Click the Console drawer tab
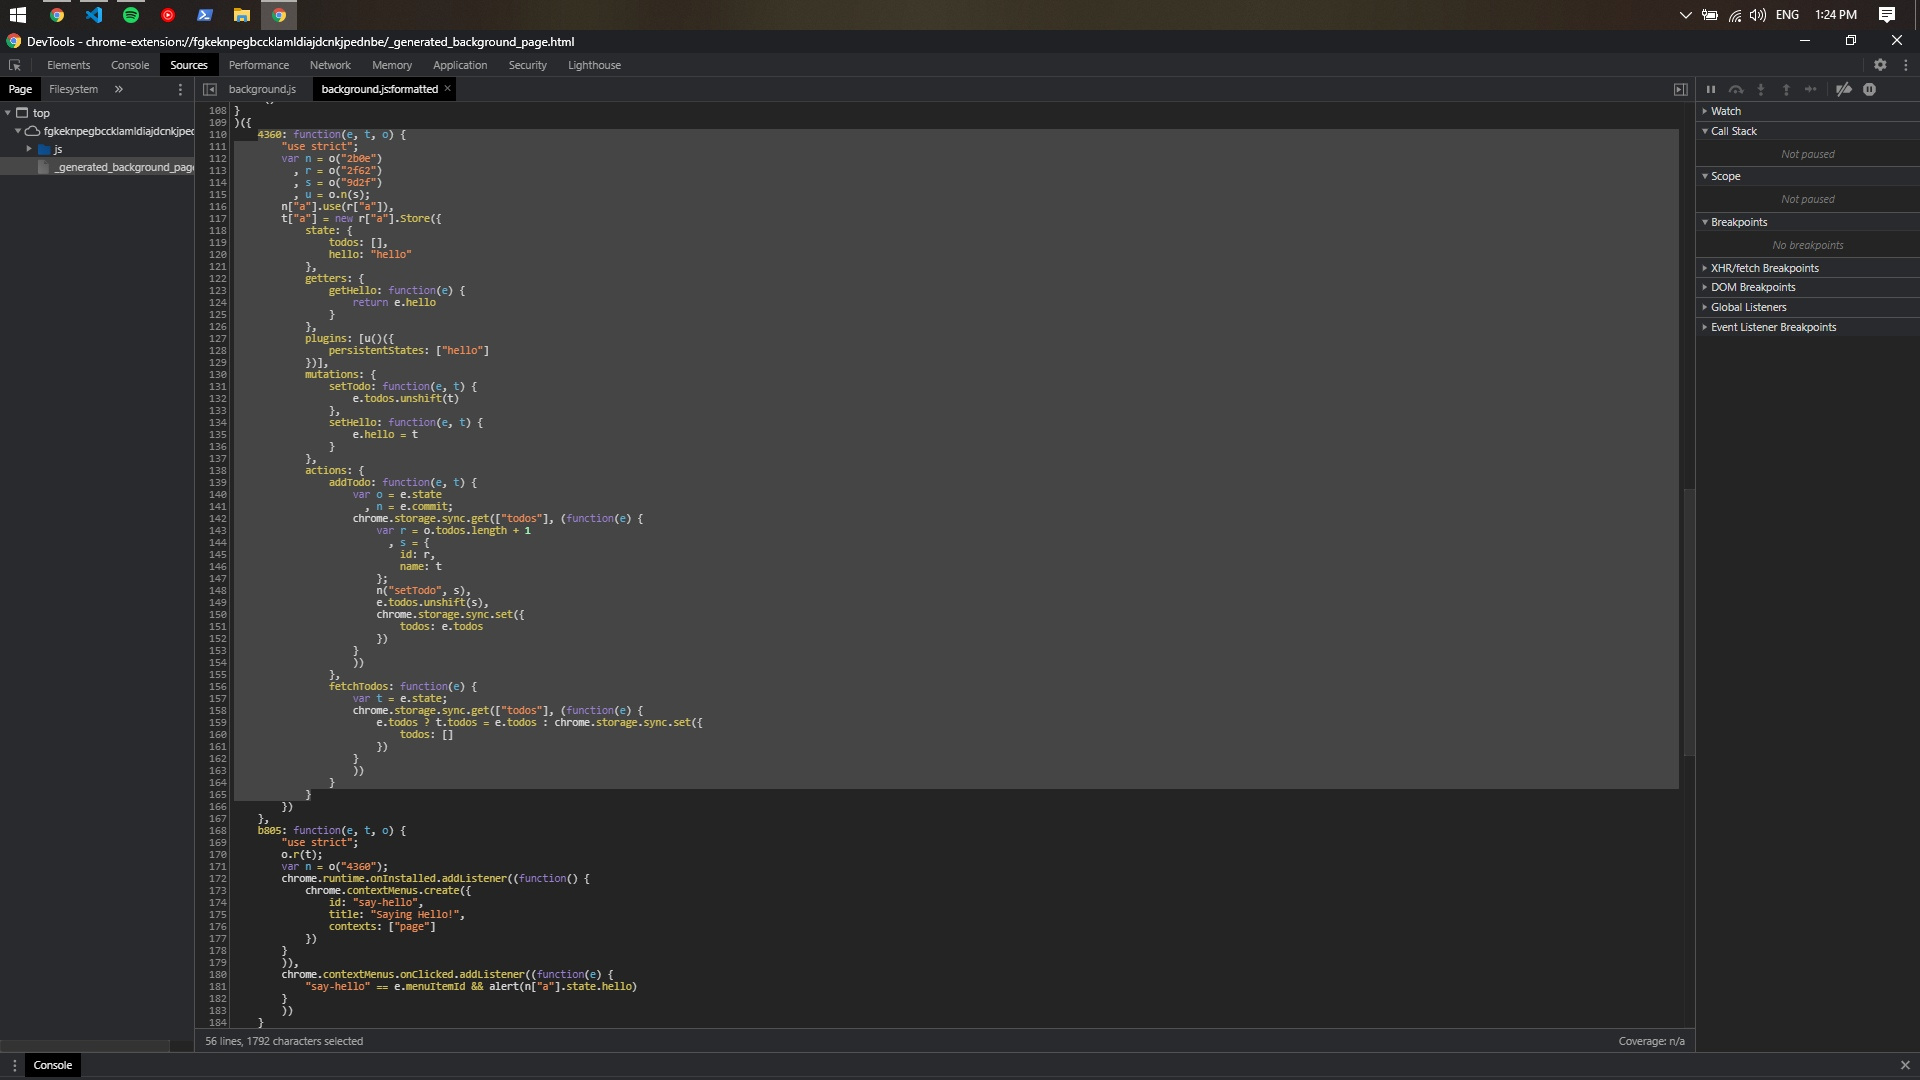The height and width of the screenshot is (1080, 1920). tap(53, 1065)
